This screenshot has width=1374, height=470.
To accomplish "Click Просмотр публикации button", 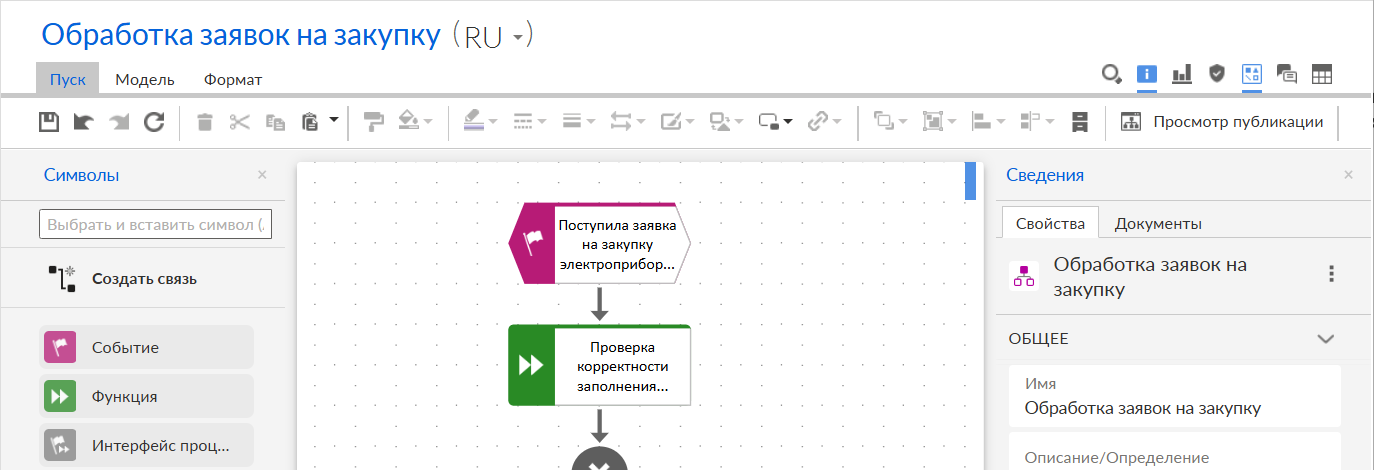I will point(1222,122).
